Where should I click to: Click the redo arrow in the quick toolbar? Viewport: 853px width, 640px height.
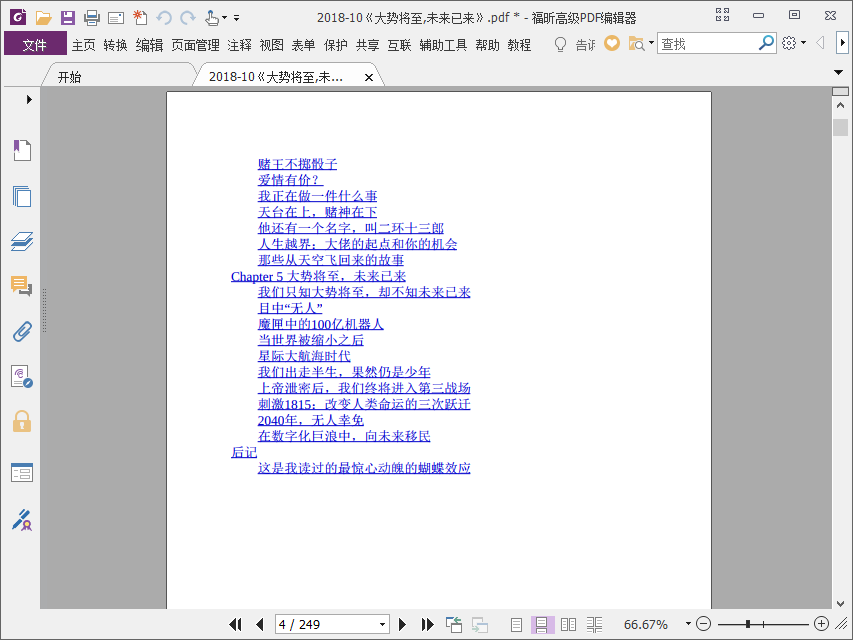(188, 18)
